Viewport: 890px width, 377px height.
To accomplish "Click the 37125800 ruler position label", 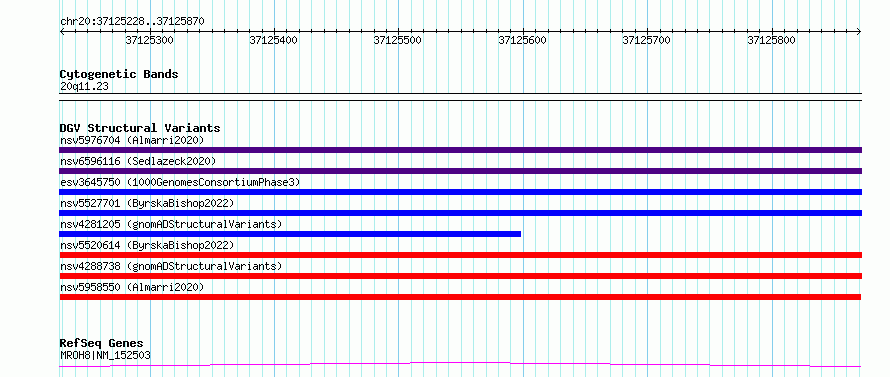I will pyautogui.click(x=771, y=40).
